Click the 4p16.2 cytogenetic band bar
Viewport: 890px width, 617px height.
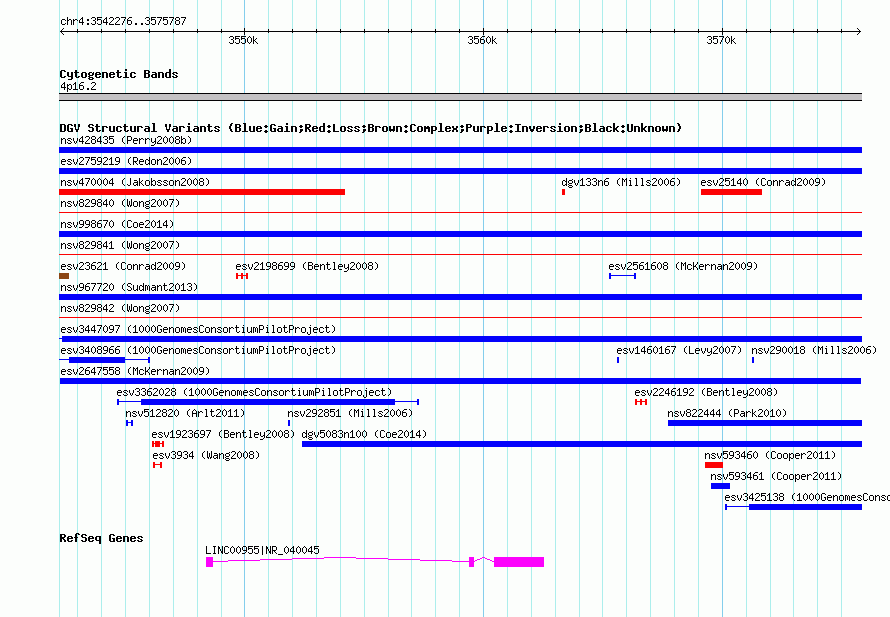click(460, 97)
